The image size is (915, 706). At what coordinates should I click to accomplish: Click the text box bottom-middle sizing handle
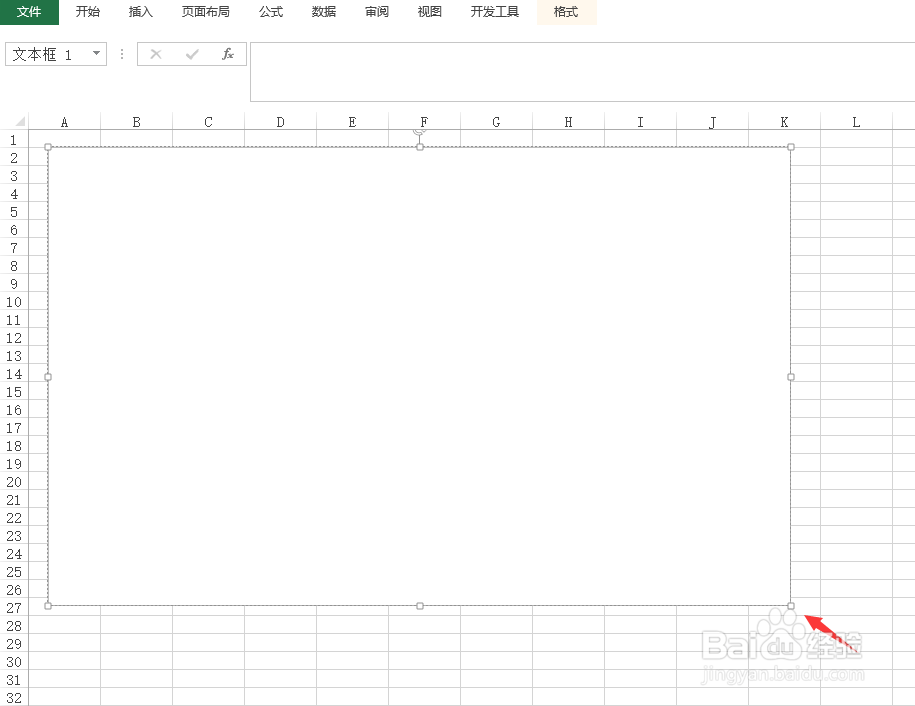click(420, 606)
